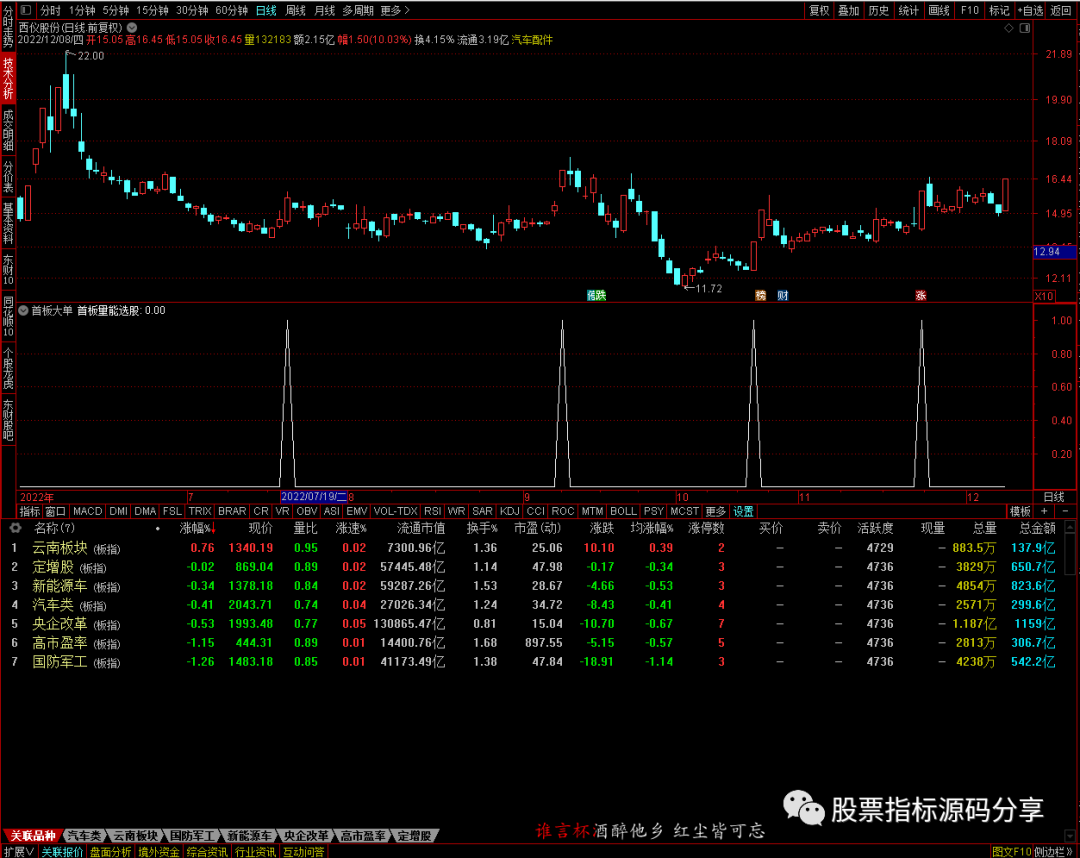Toggle the 侧边栏 sidebar
The image size is (1080, 858).
(1054, 852)
